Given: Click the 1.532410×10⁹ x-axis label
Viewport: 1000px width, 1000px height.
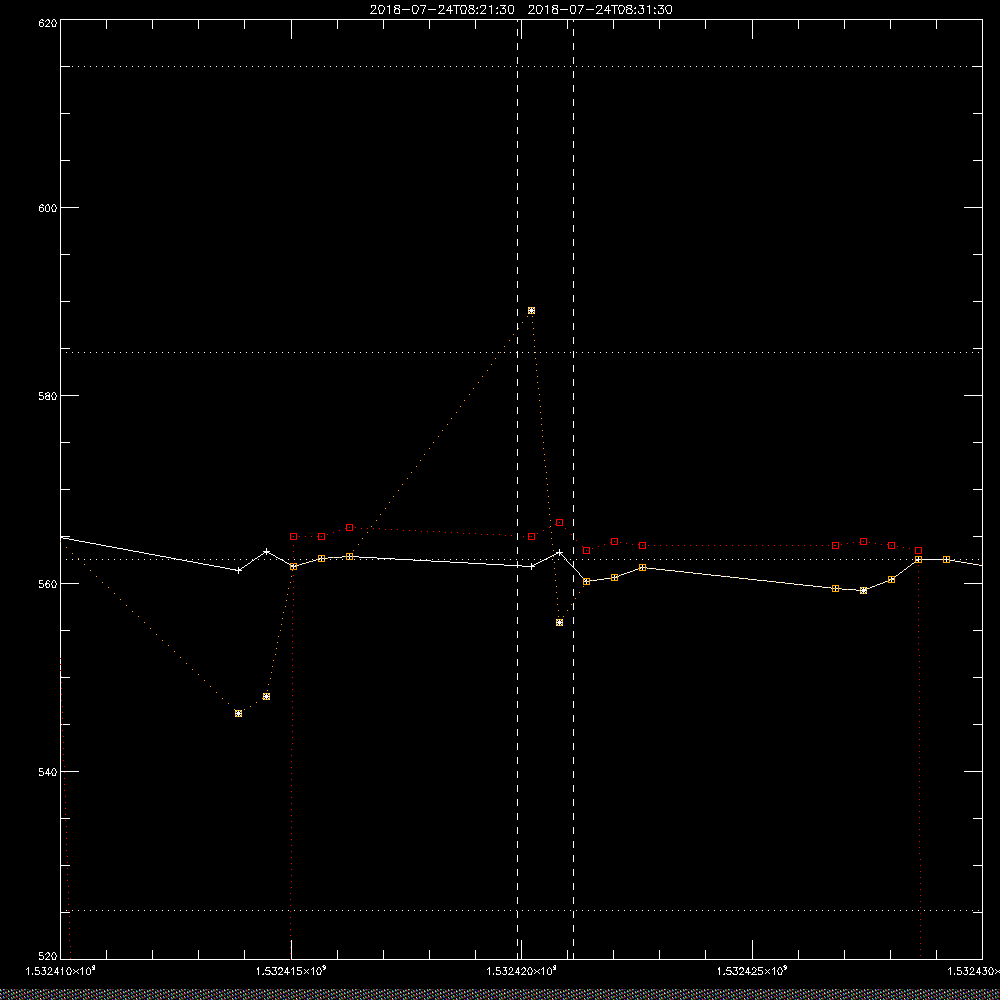Looking at the screenshot, I should (x=60, y=971).
